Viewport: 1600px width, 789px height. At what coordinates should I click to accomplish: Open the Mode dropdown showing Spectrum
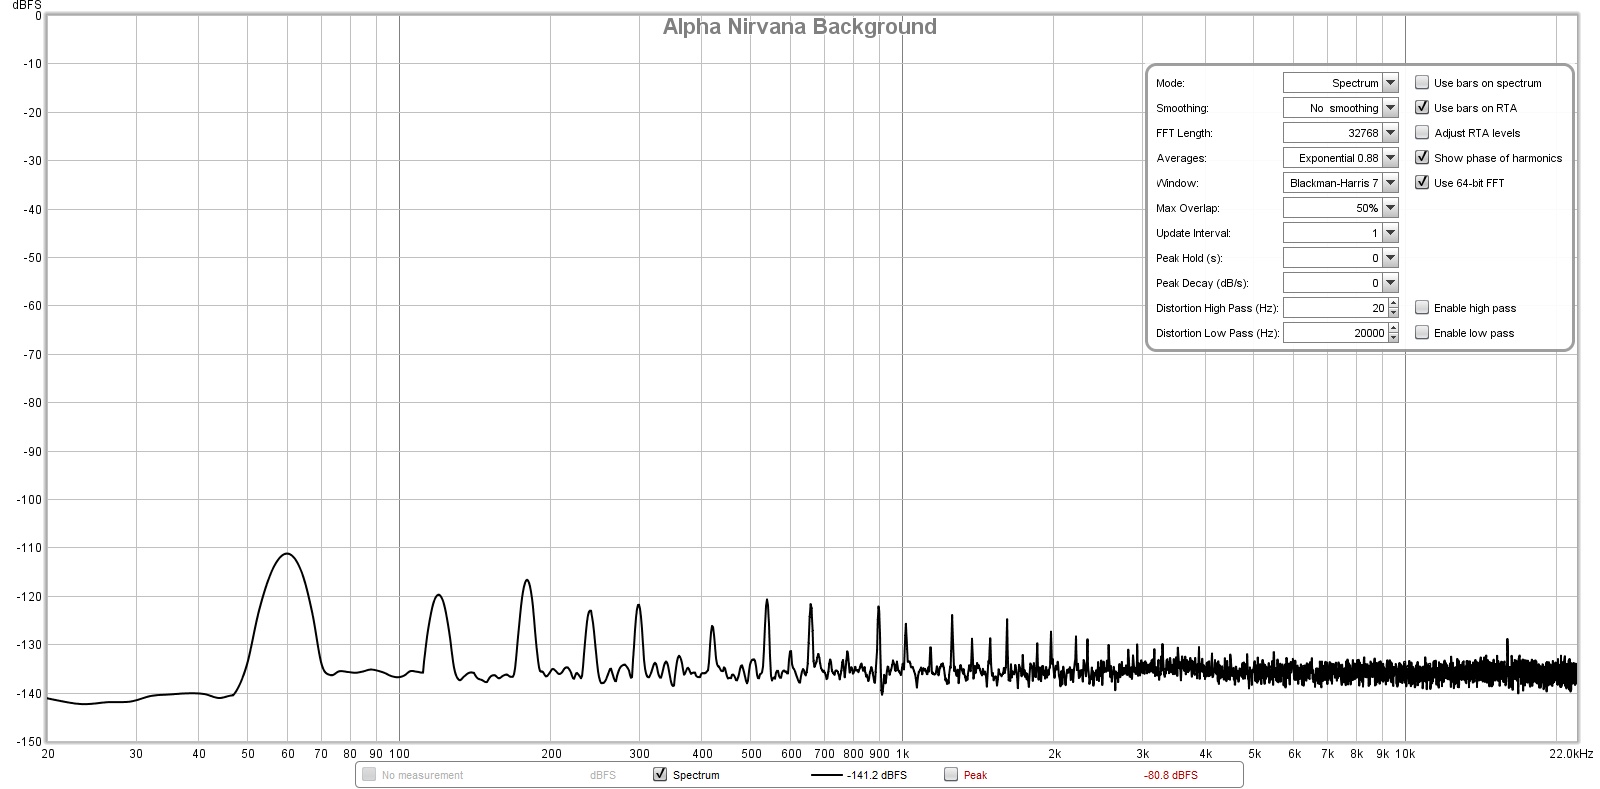pos(1340,83)
